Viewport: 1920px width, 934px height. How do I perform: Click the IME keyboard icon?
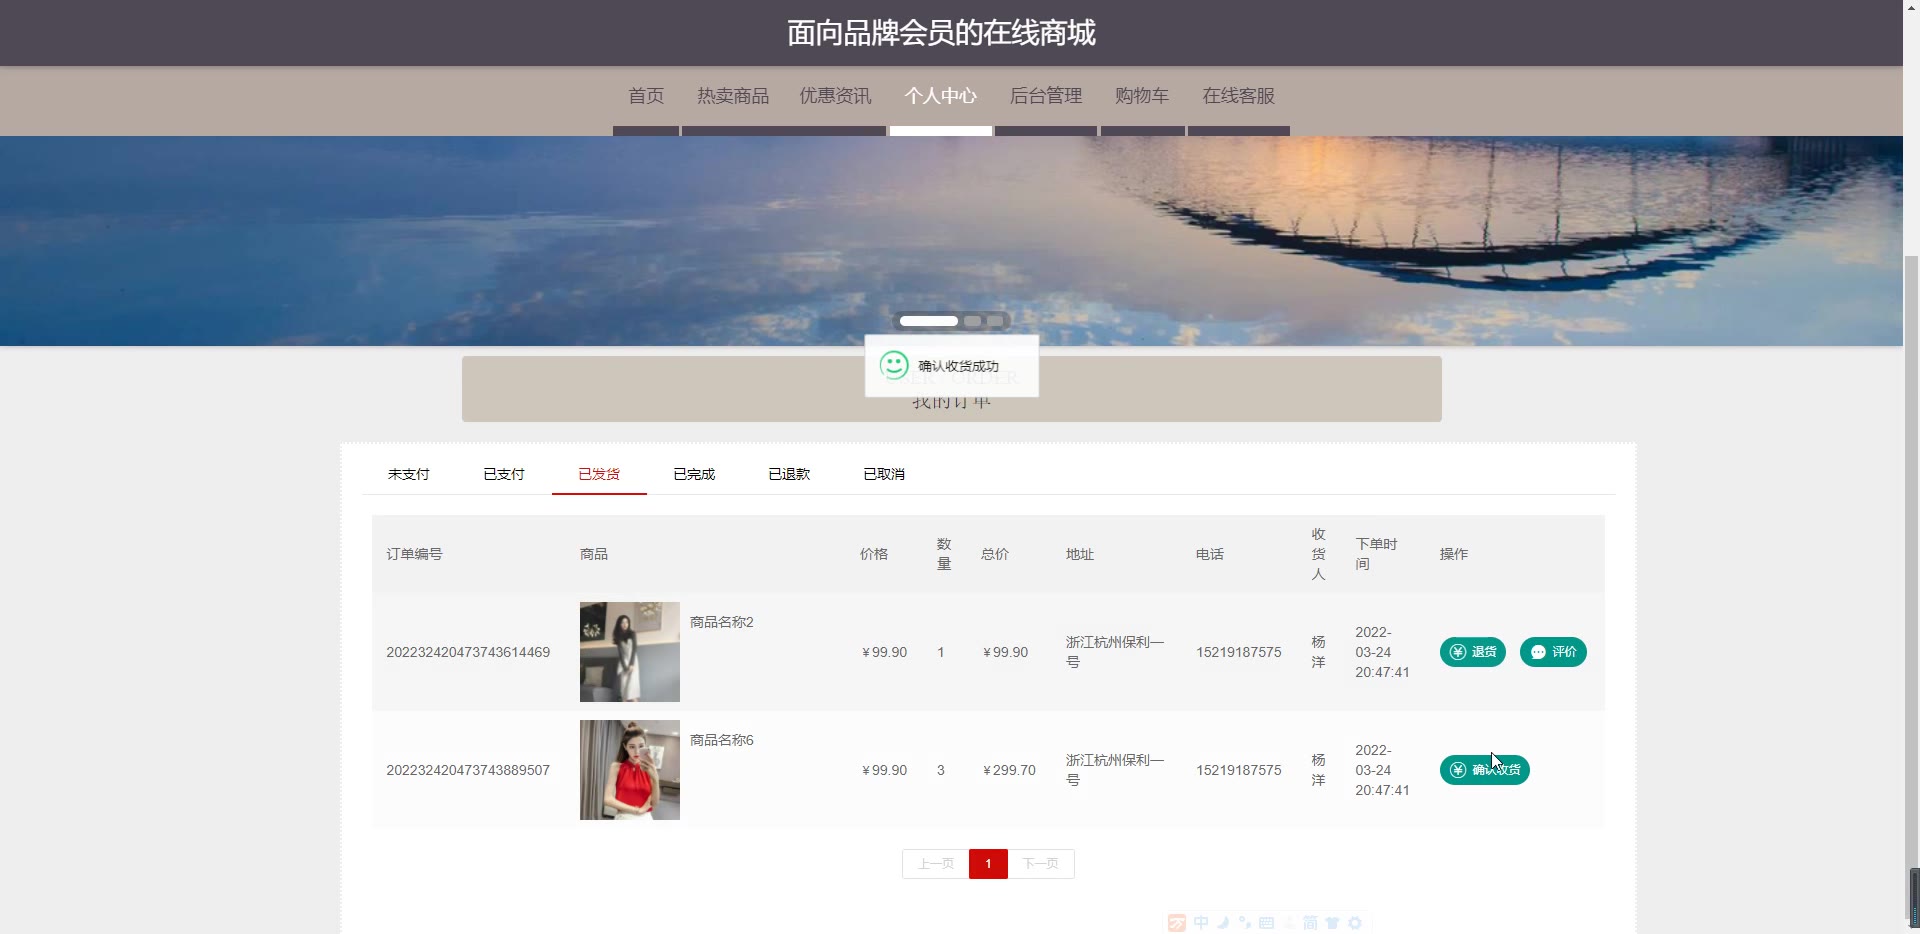click(x=1267, y=923)
